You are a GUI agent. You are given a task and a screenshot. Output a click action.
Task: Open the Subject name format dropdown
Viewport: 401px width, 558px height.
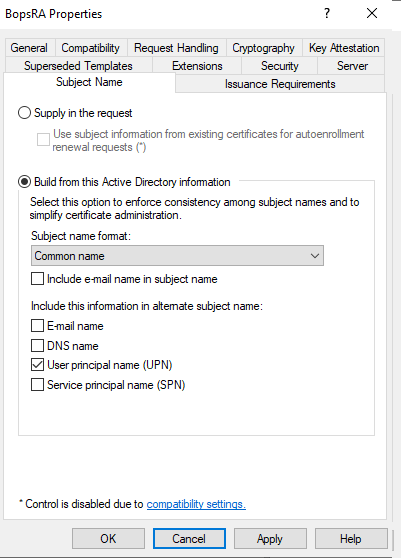pos(177,256)
